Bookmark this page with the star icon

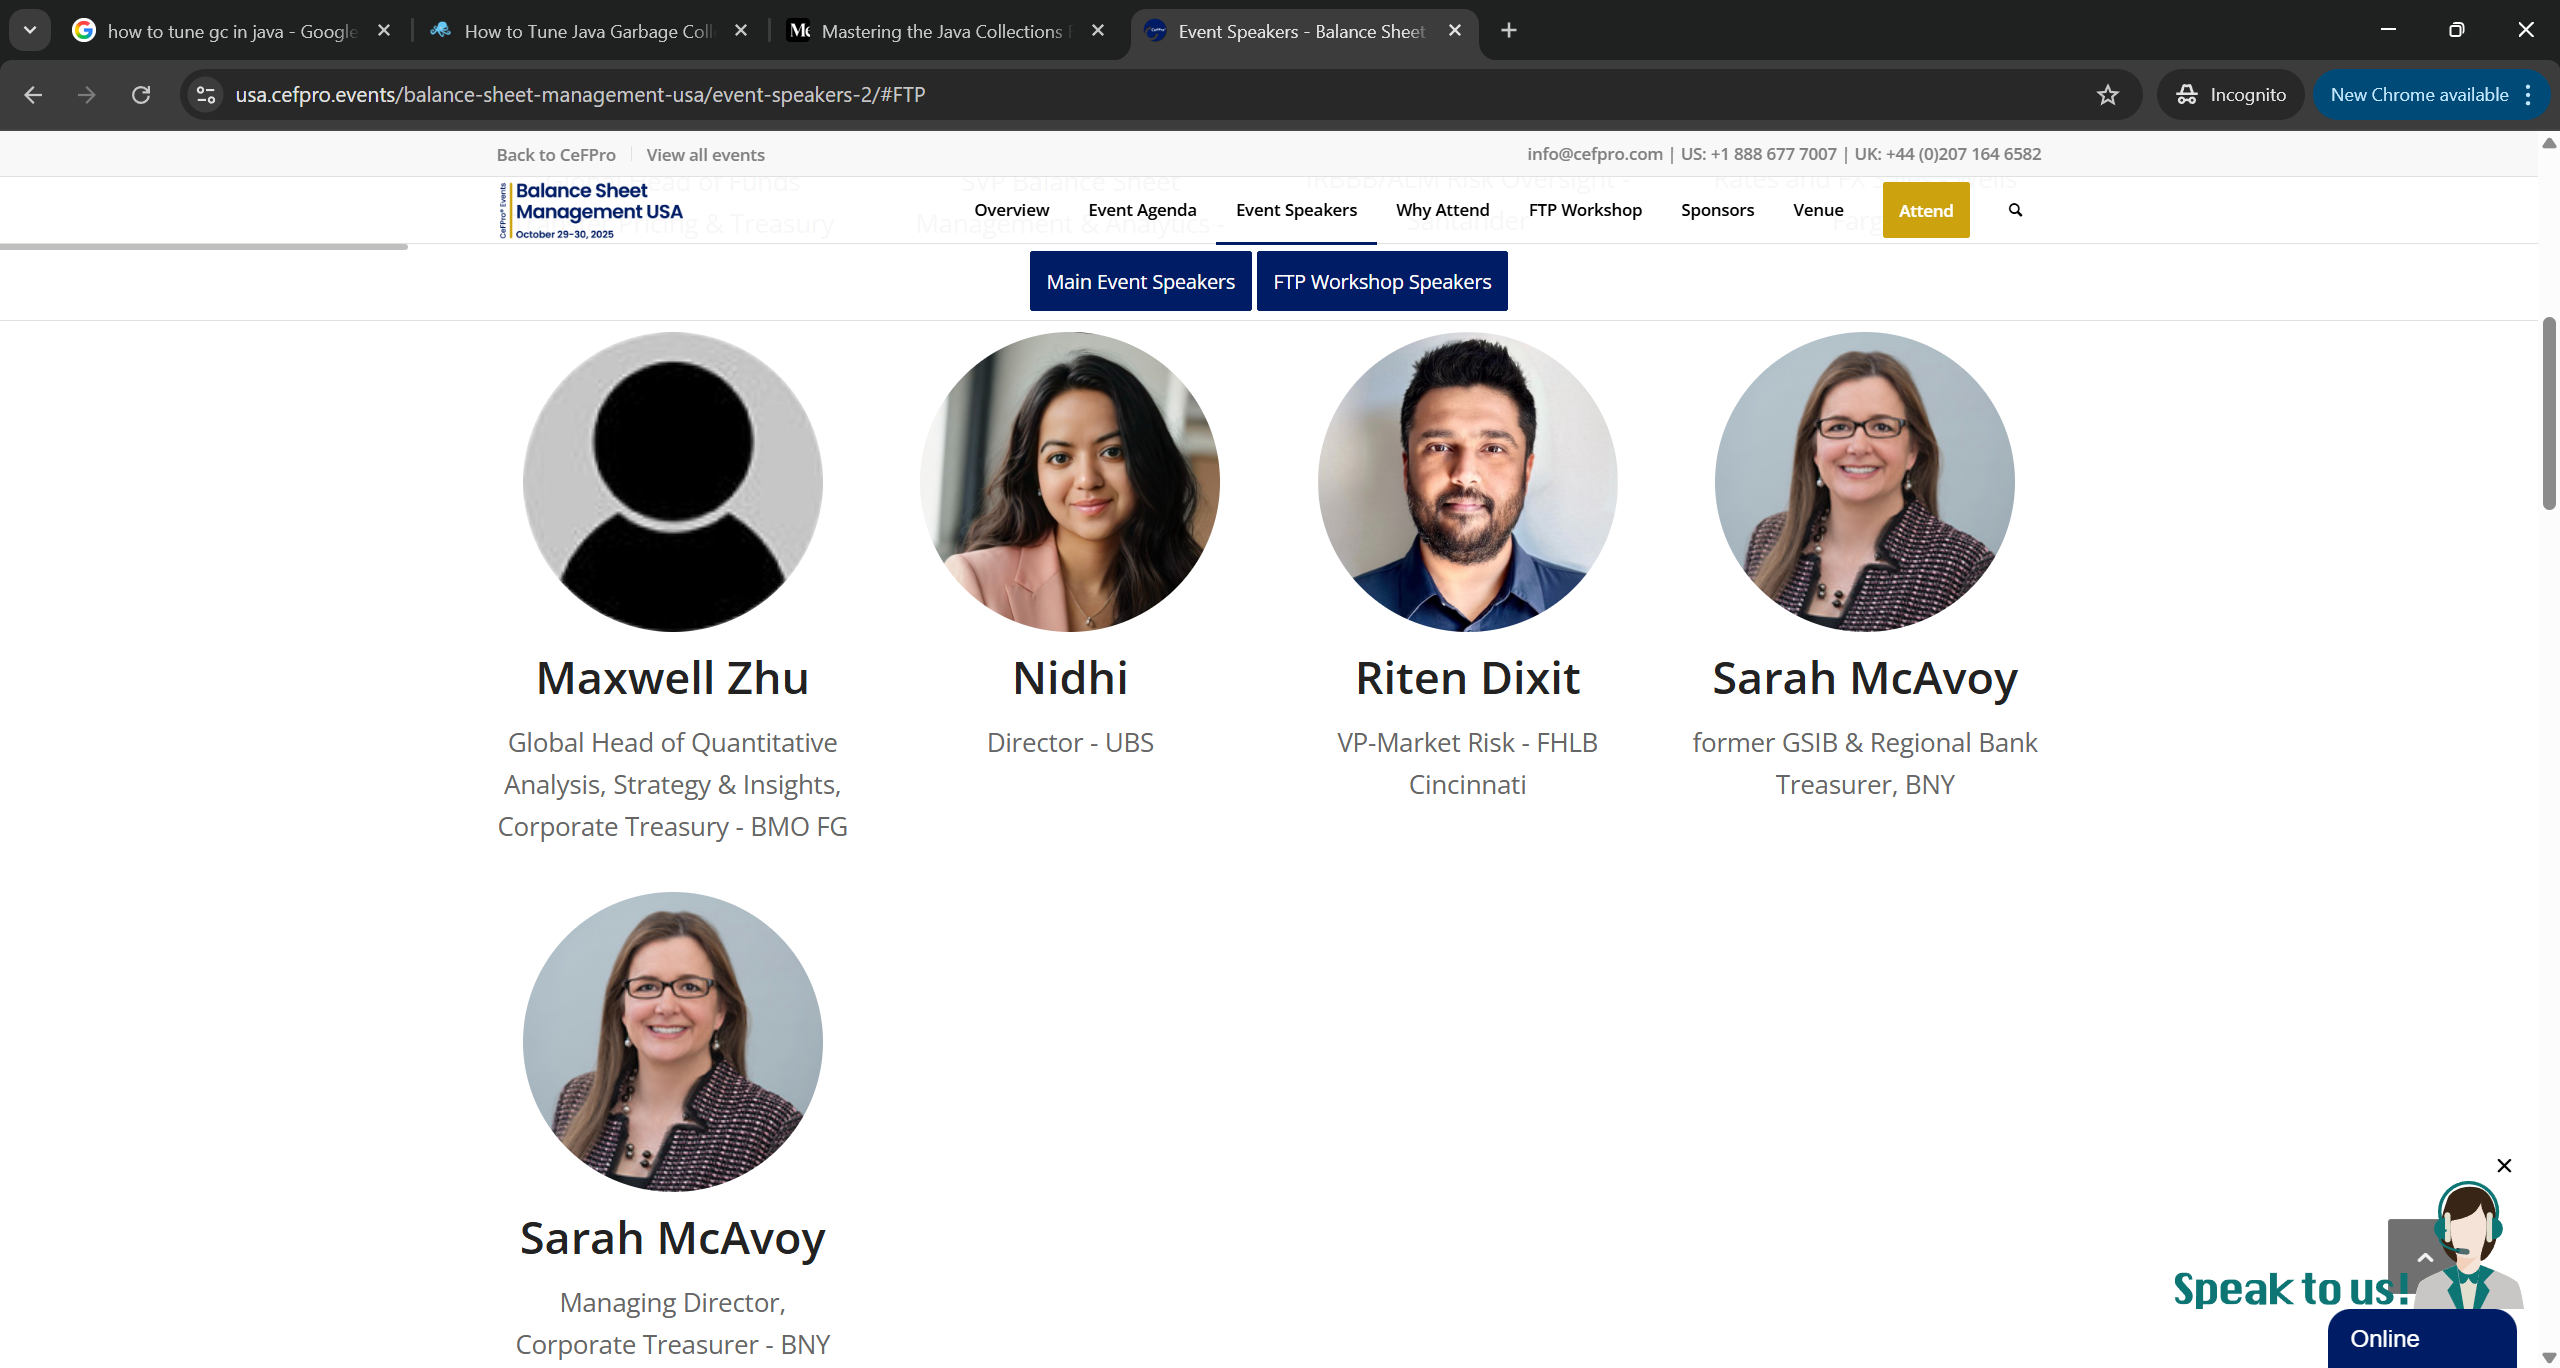click(x=2108, y=95)
